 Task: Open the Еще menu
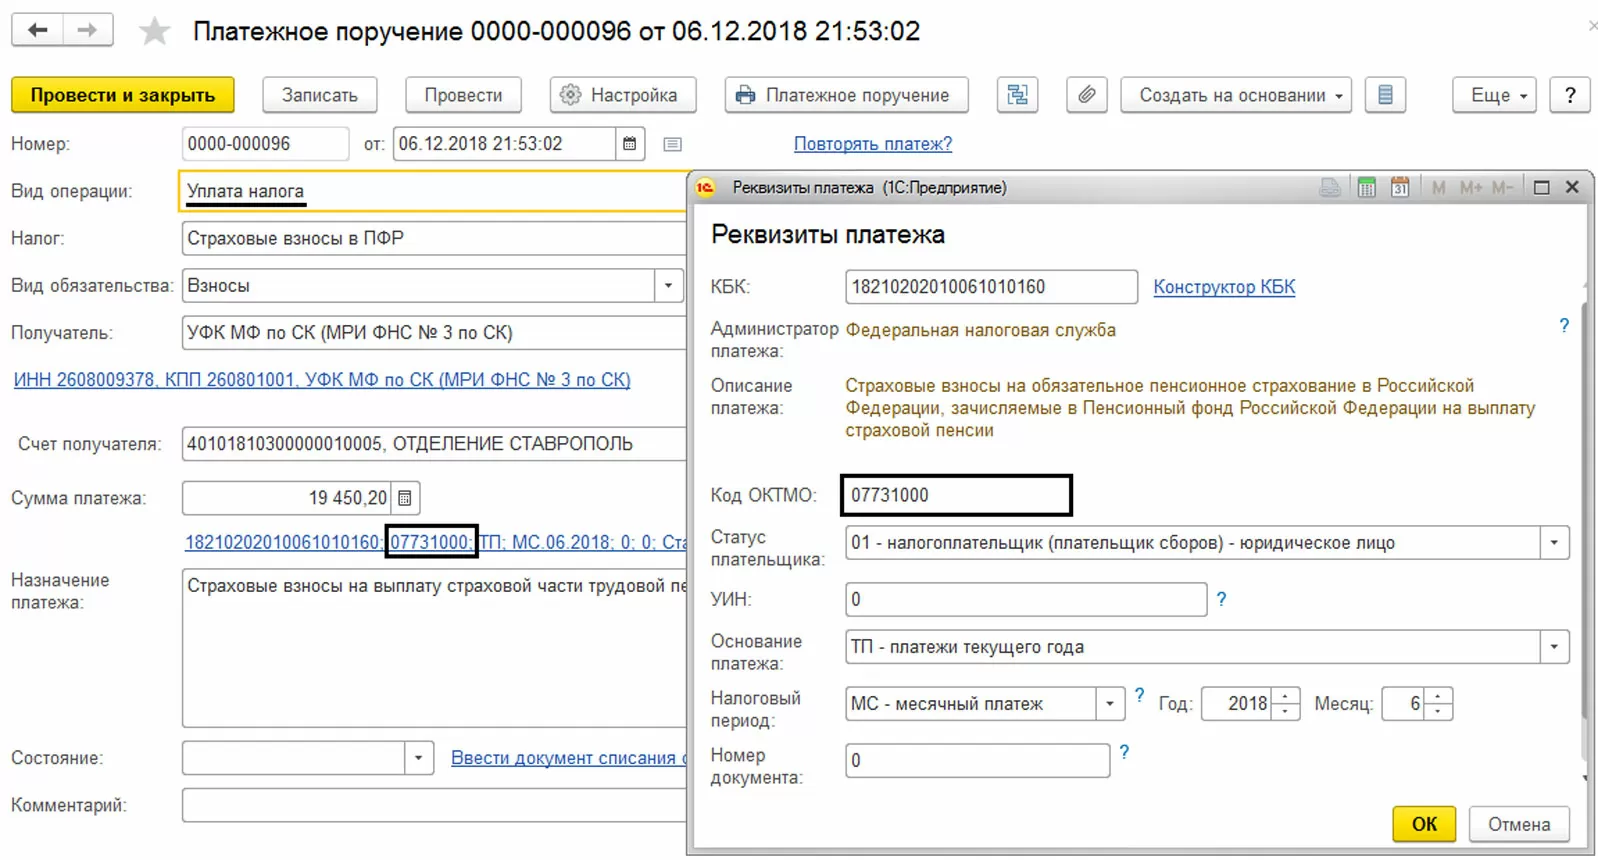[1494, 95]
